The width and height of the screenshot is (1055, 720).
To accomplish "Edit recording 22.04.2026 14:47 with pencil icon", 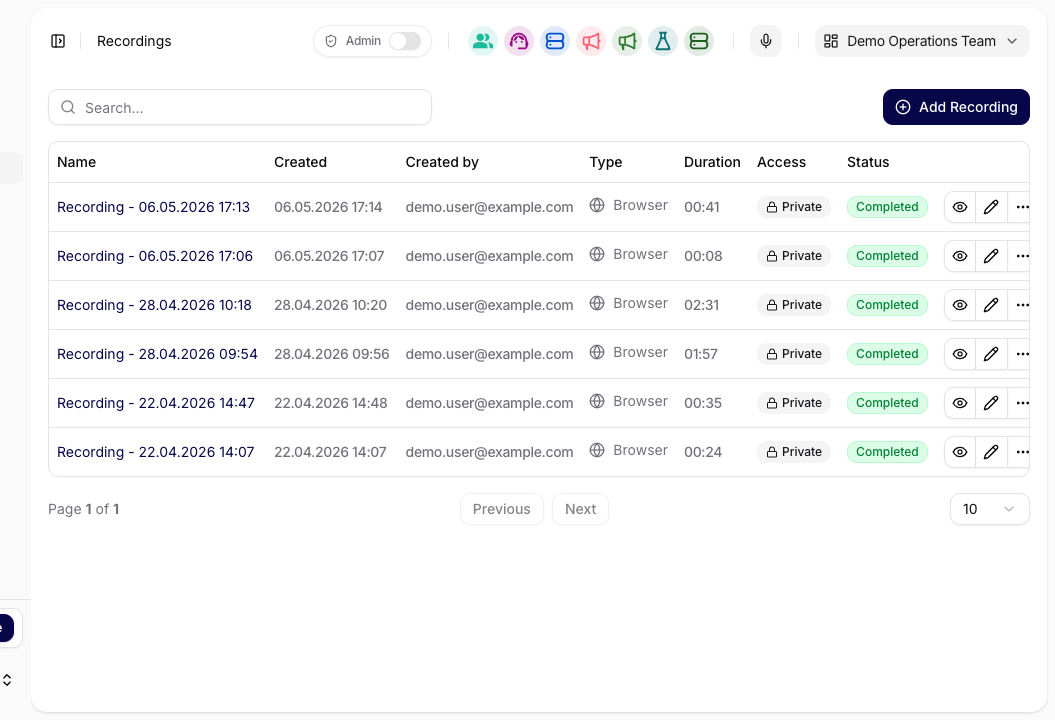I will pyautogui.click(x=991, y=403).
